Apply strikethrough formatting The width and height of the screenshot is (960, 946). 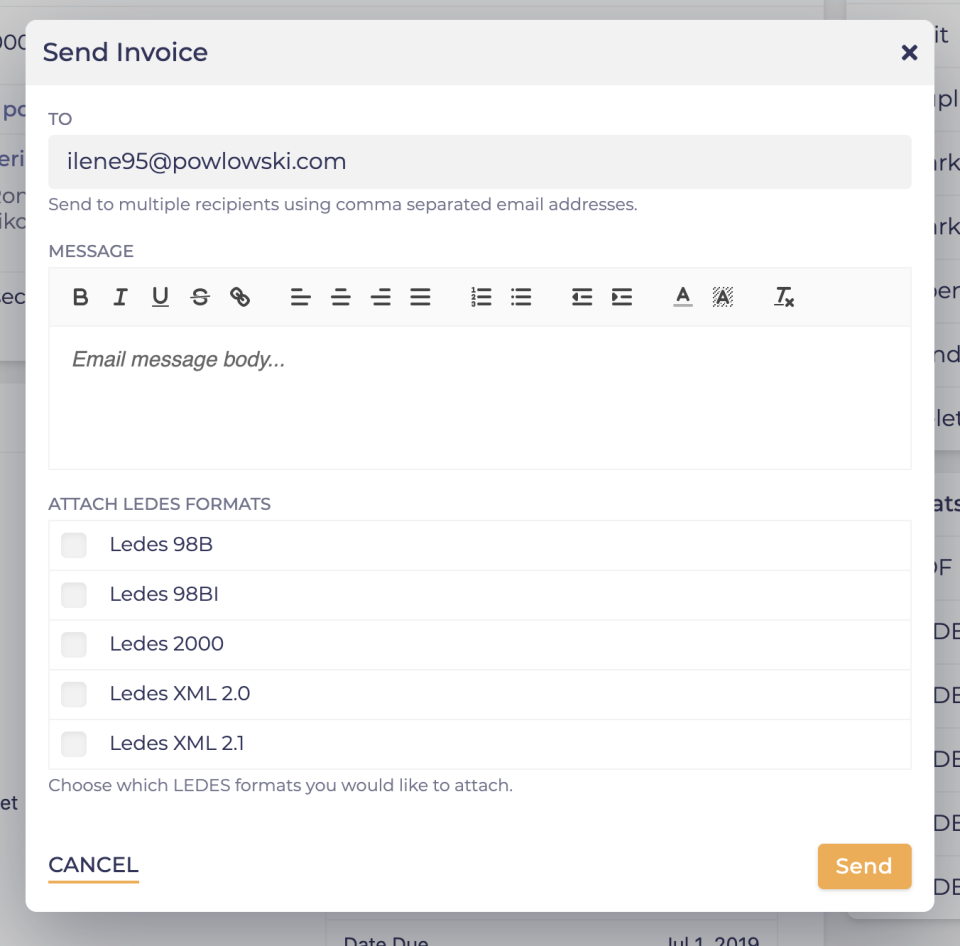pos(200,297)
